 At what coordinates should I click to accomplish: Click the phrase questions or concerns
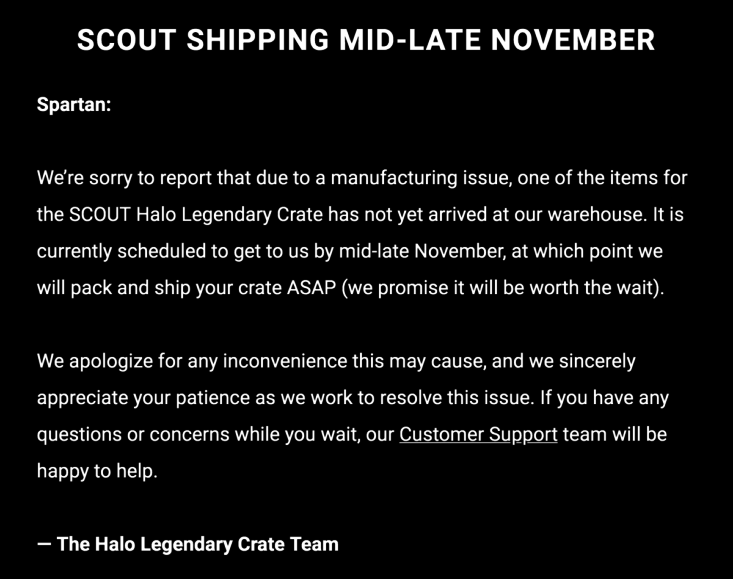click(133, 435)
